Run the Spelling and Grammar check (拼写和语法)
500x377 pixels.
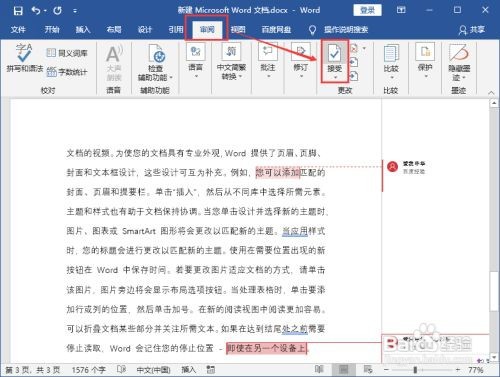(x=24, y=58)
